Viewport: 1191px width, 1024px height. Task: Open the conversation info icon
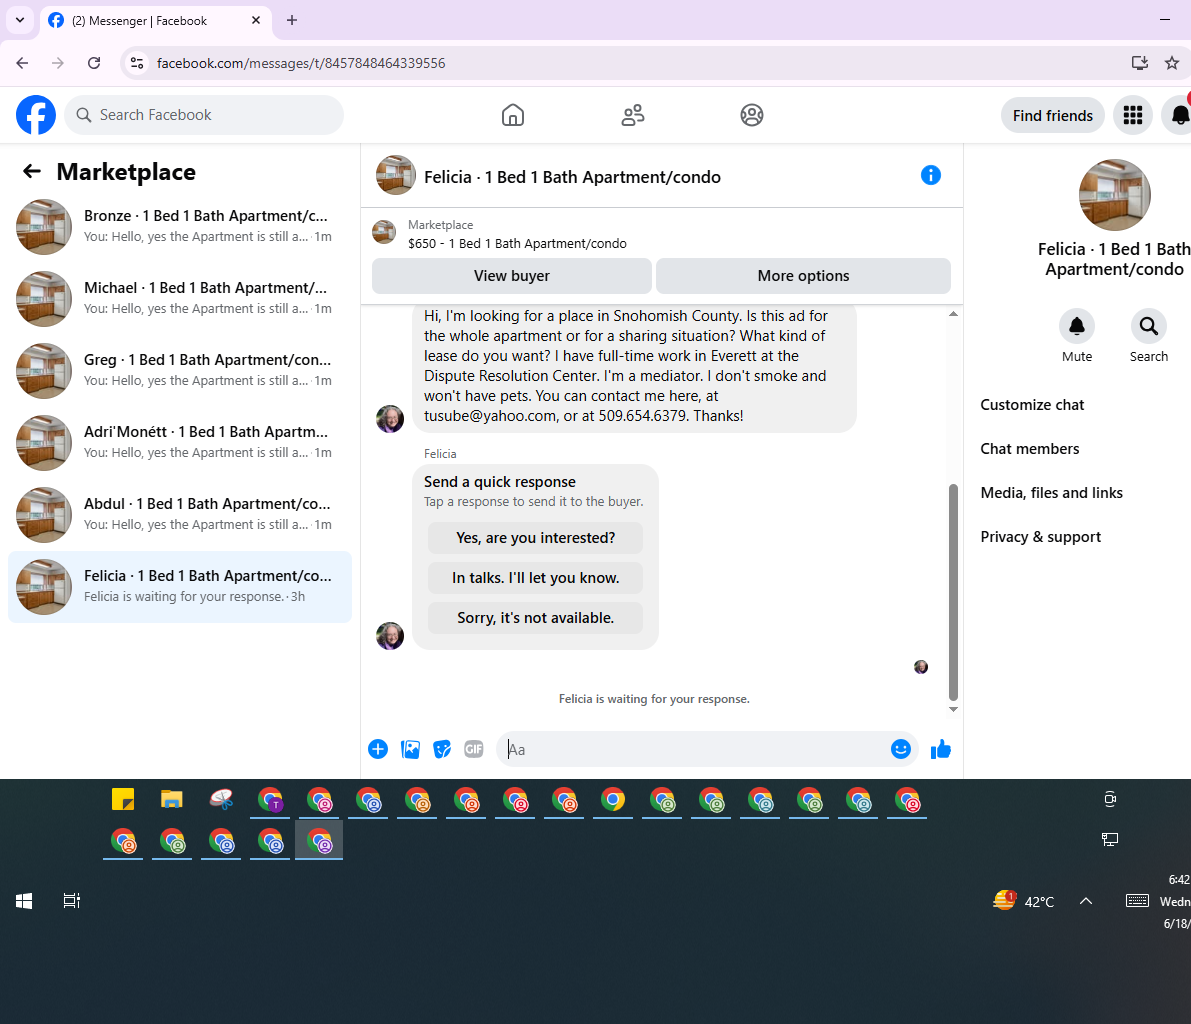(930, 175)
